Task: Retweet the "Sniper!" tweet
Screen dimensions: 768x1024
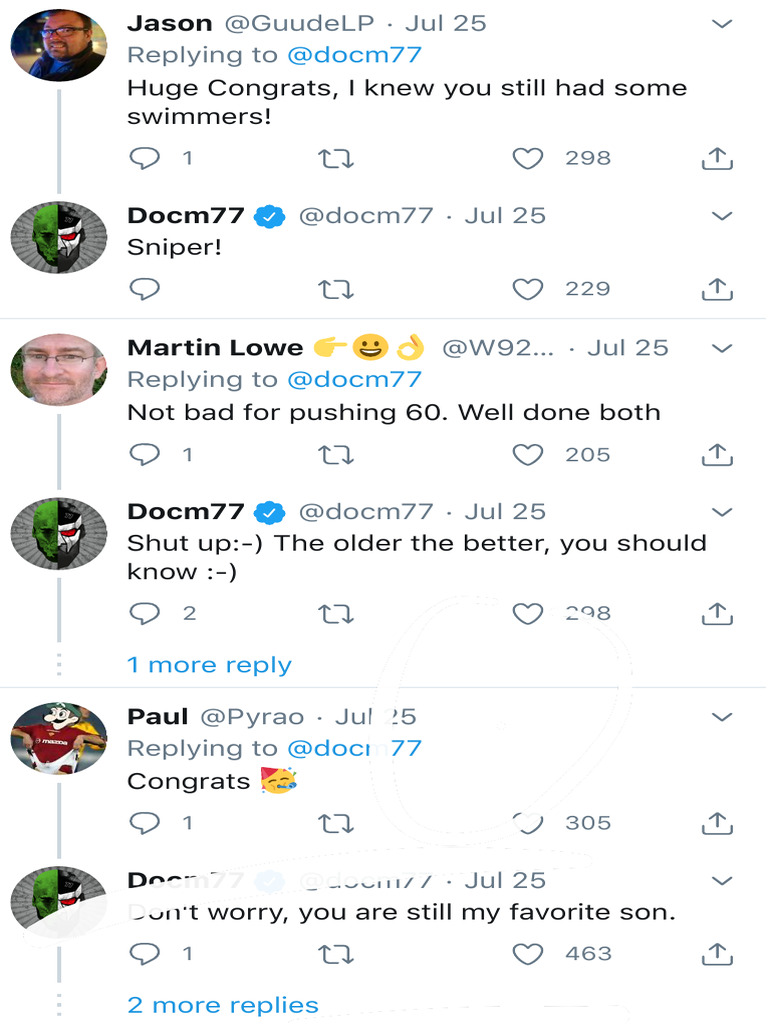Action: (335, 289)
